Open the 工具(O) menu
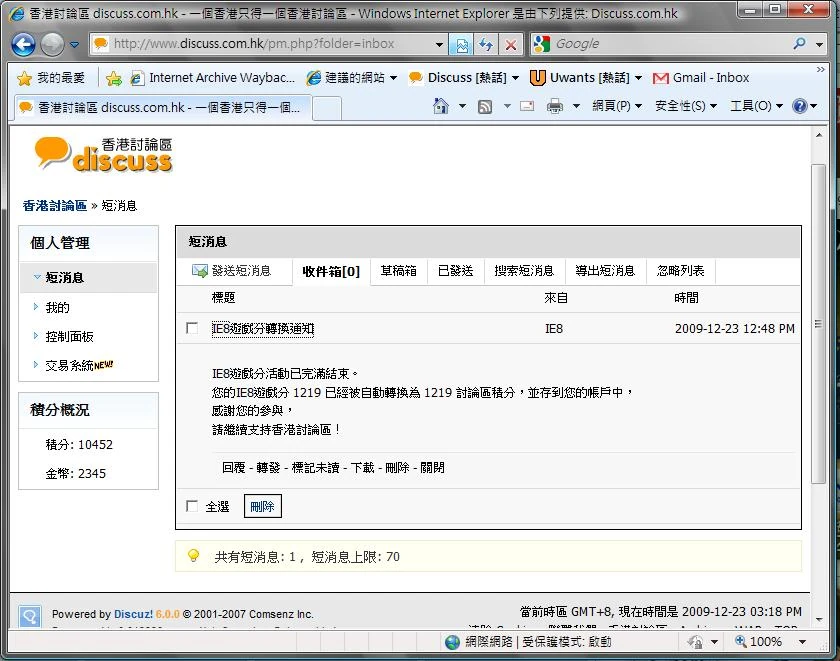Image resolution: width=840 pixels, height=661 pixels. (756, 106)
